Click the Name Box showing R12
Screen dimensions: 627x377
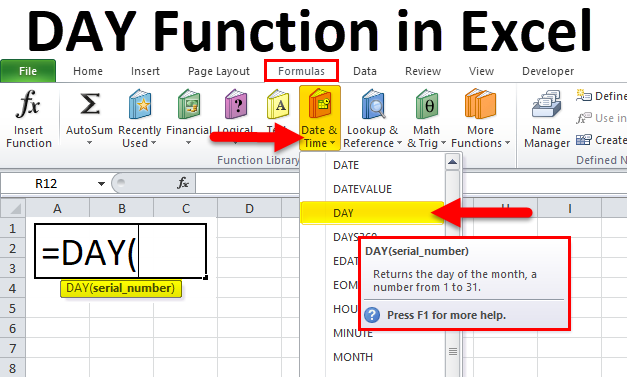pyautogui.click(x=46, y=184)
